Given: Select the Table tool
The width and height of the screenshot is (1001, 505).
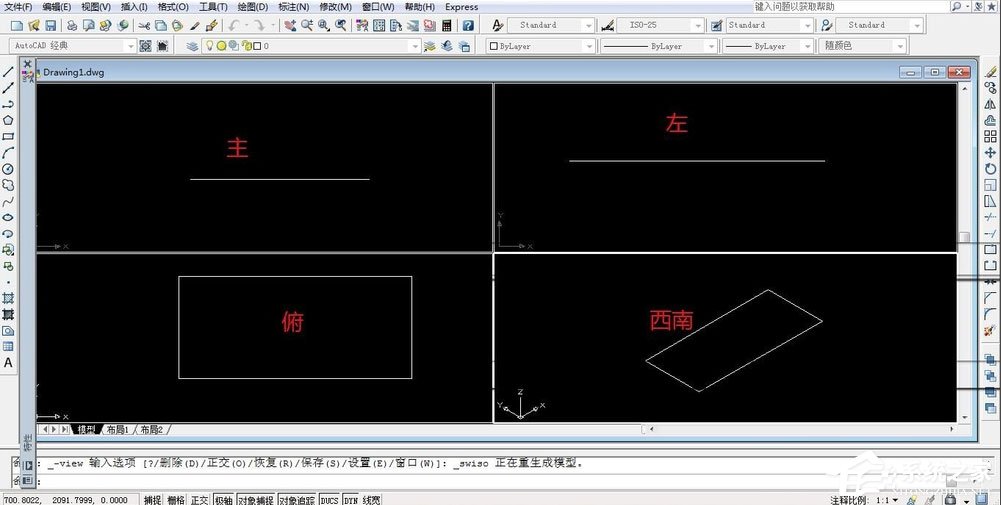Looking at the screenshot, I should pos(8,347).
